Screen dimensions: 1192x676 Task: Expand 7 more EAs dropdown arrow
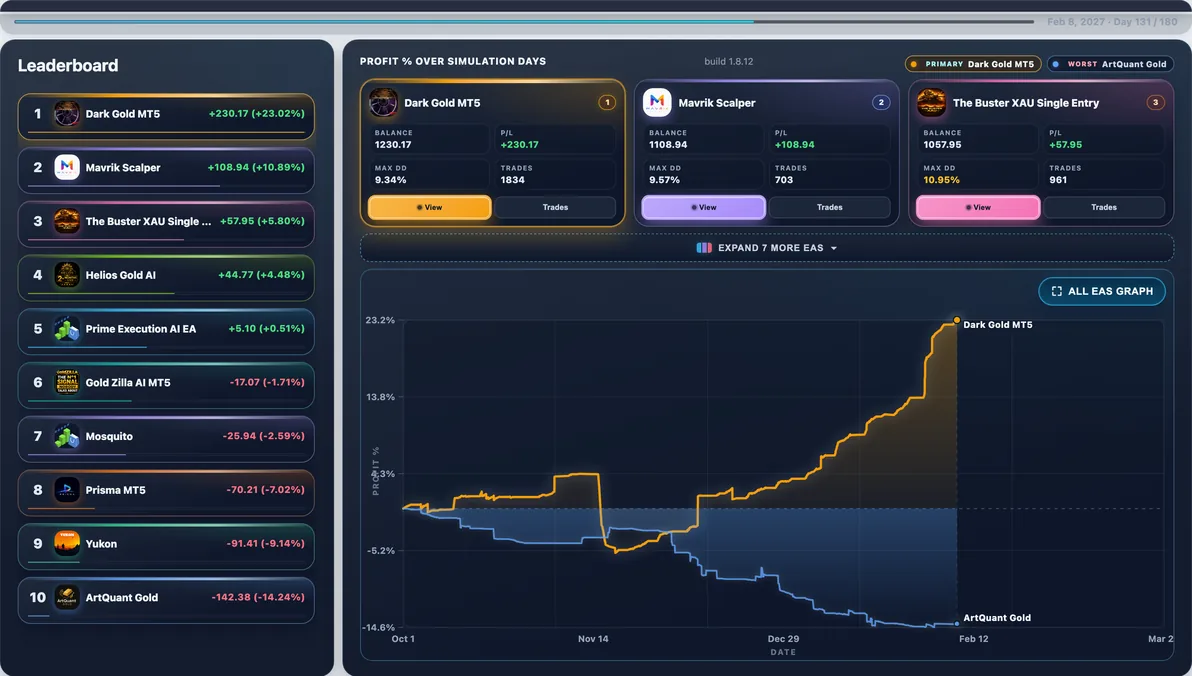(x=834, y=249)
